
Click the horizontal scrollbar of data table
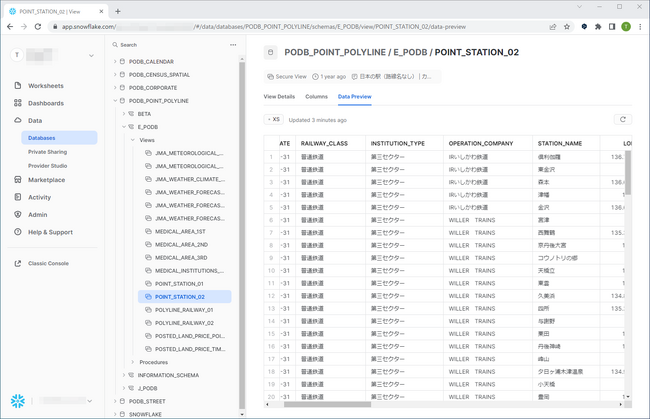pos(327,404)
